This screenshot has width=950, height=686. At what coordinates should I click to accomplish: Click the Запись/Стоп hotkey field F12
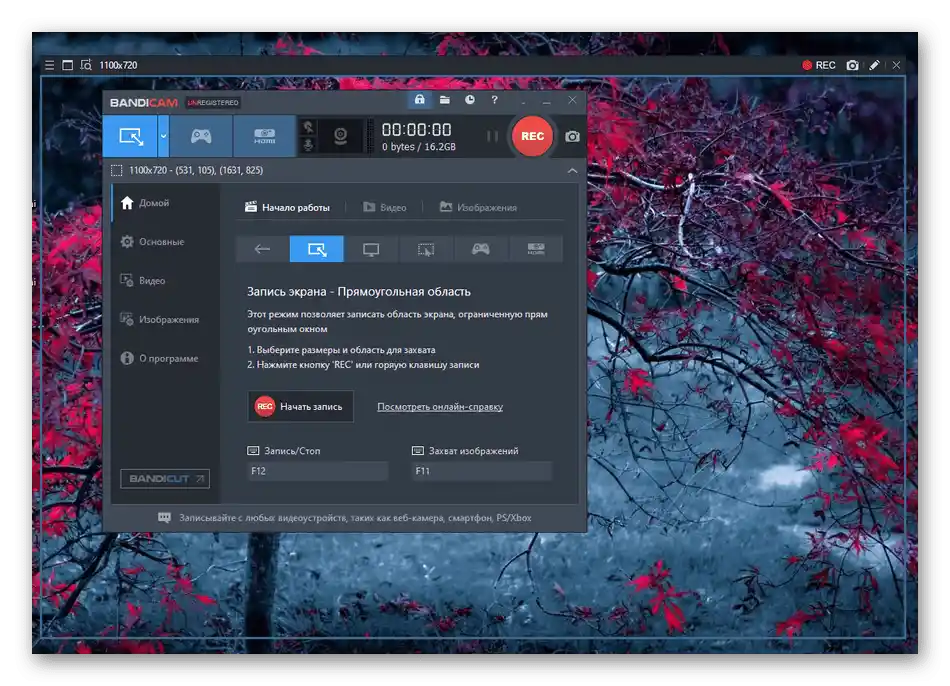tap(317, 471)
